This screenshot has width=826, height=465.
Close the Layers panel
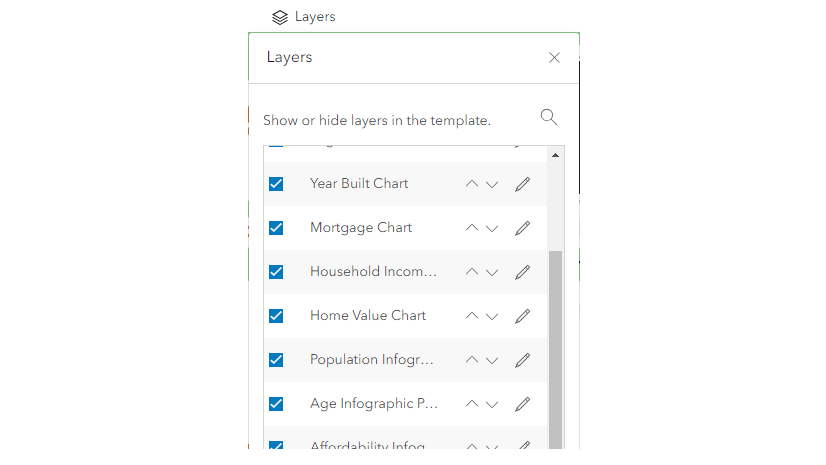click(x=554, y=58)
